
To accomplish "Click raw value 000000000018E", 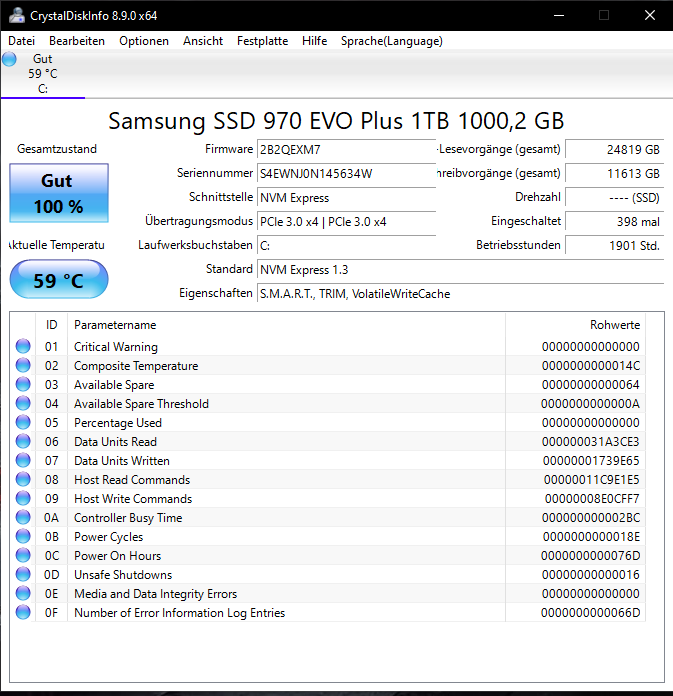I will (x=591, y=537).
